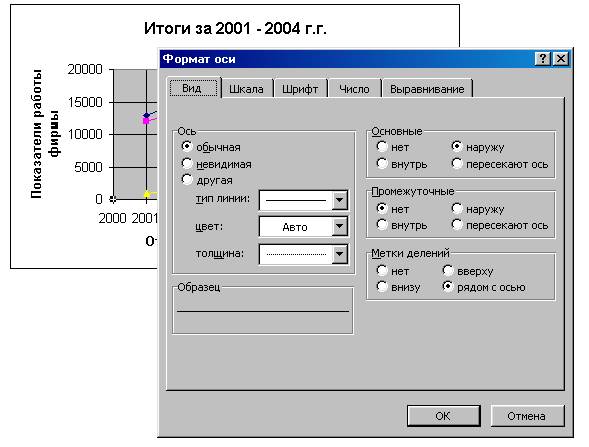589x447 pixels.
Task: Click the 10000 axis label
Action: pyautogui.click(x=85, y=134)
